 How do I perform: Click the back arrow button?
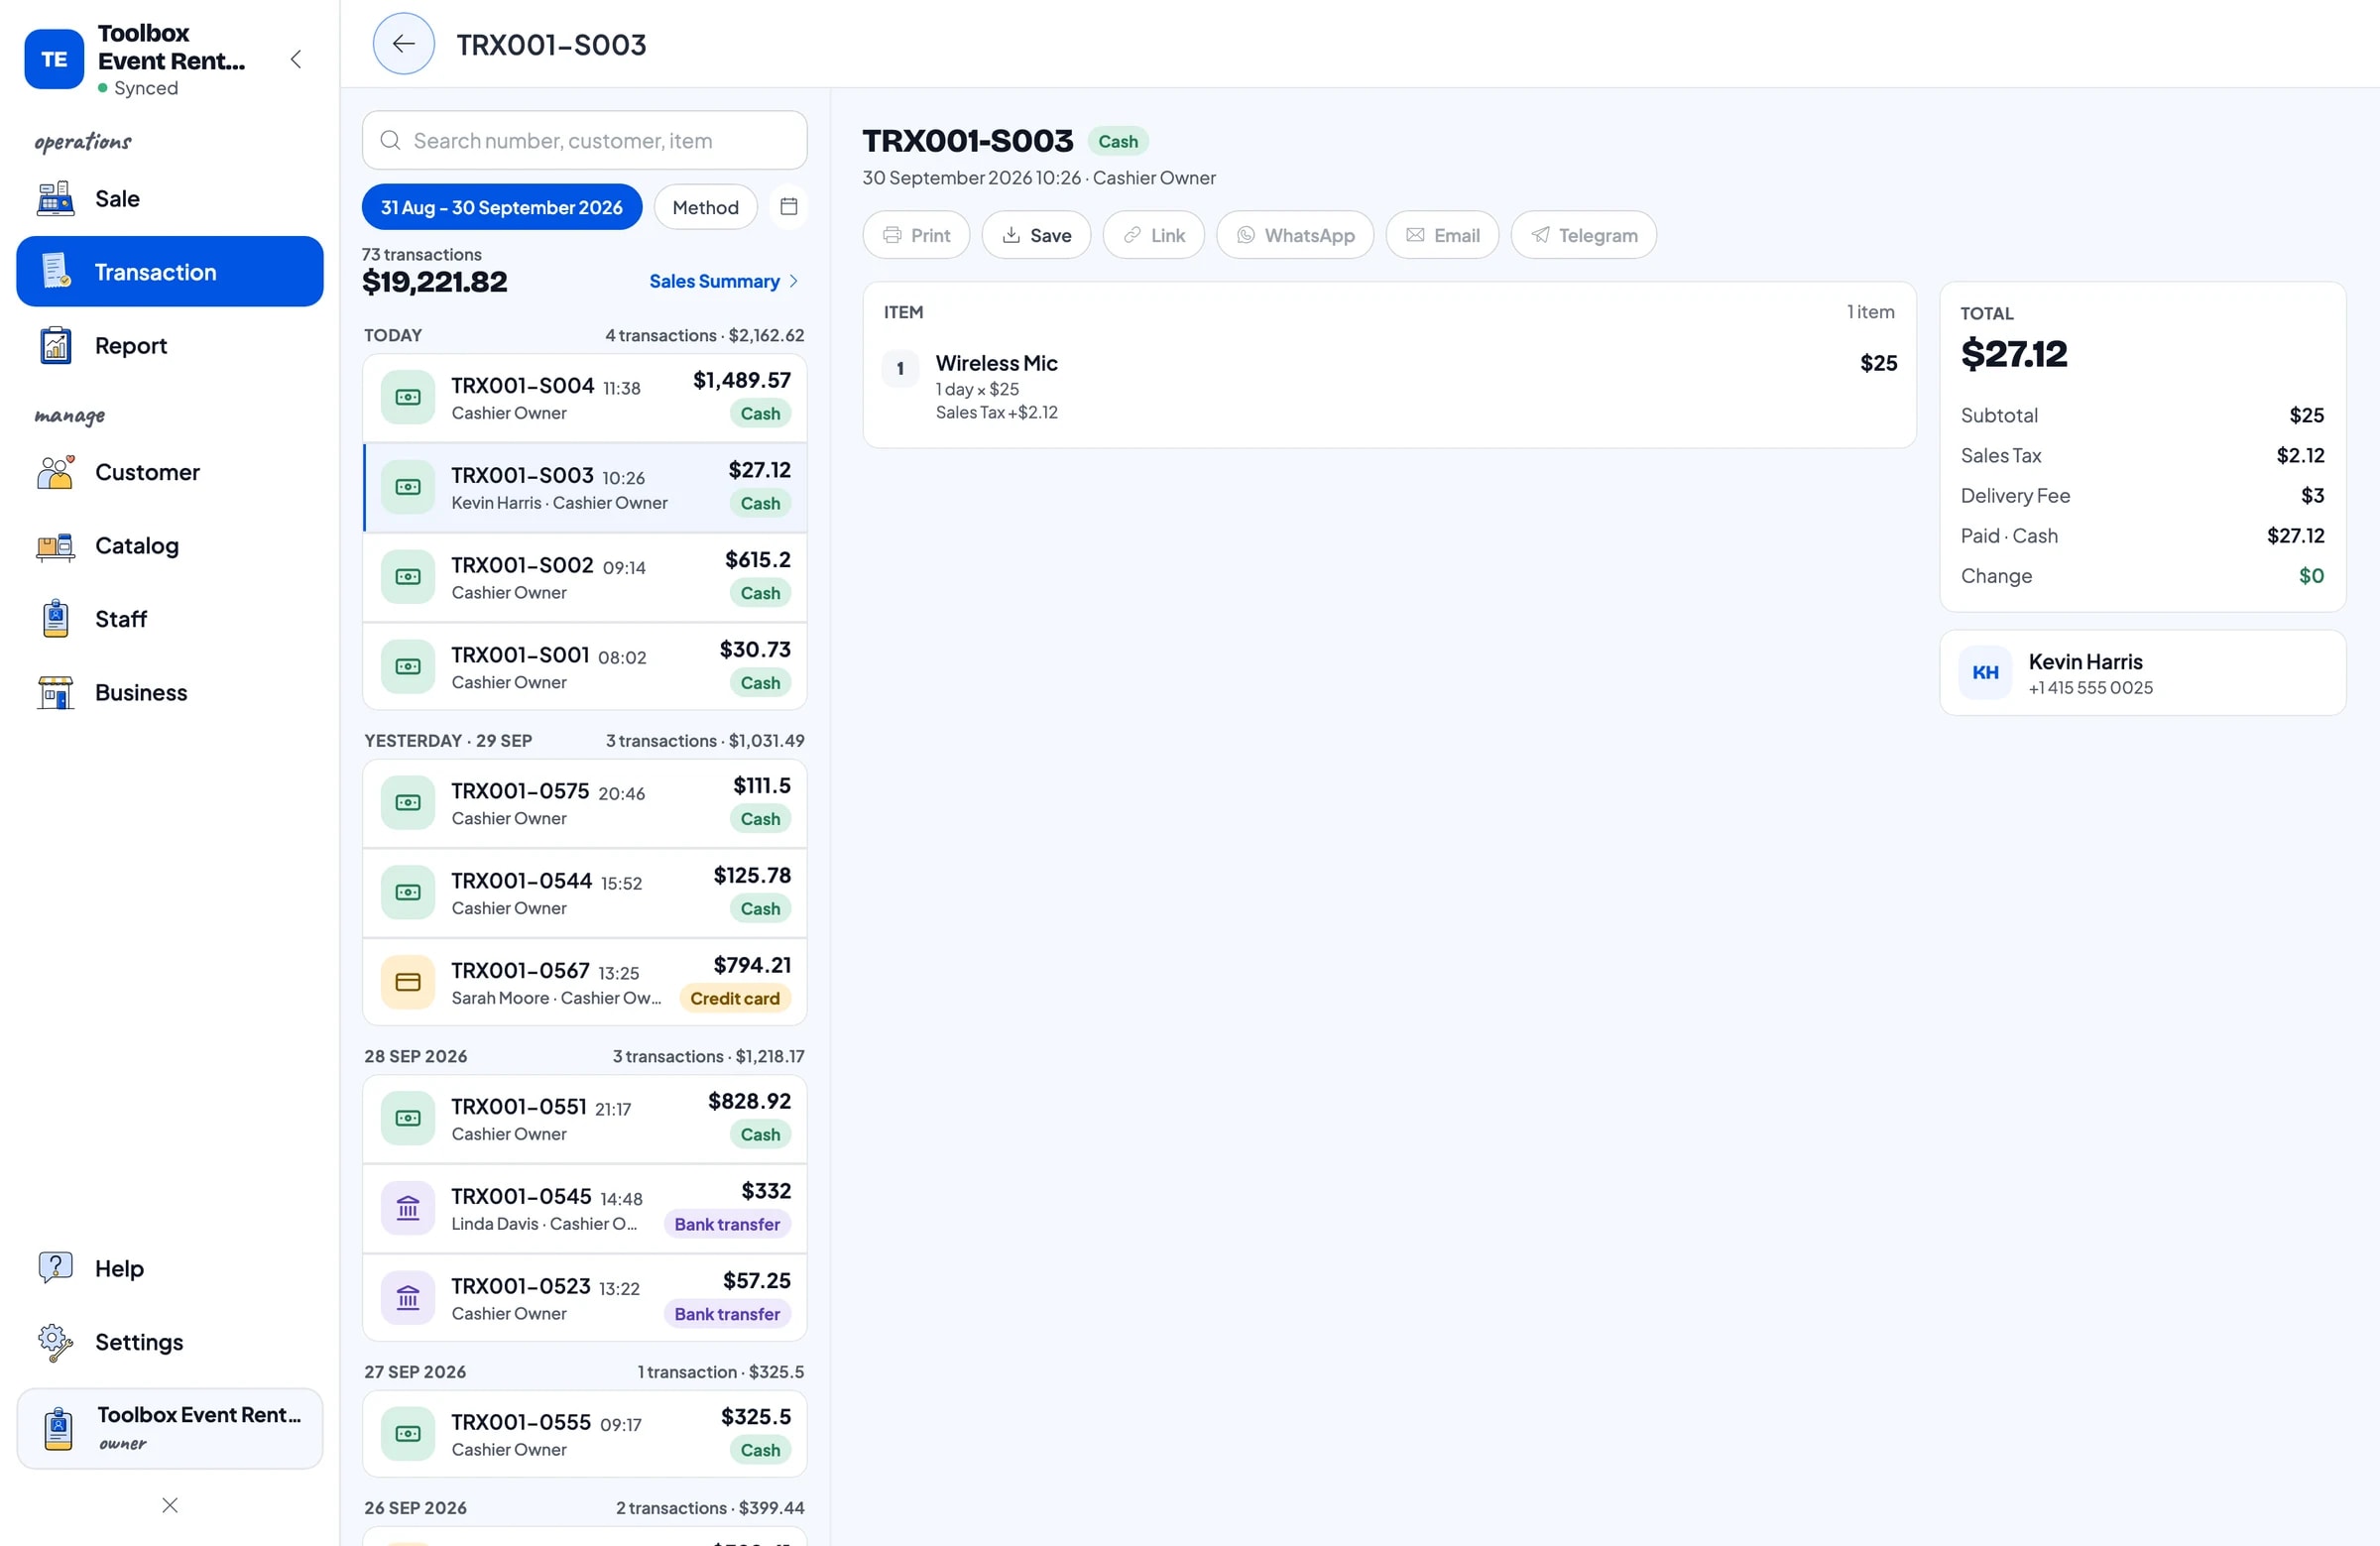click(403, 44)
